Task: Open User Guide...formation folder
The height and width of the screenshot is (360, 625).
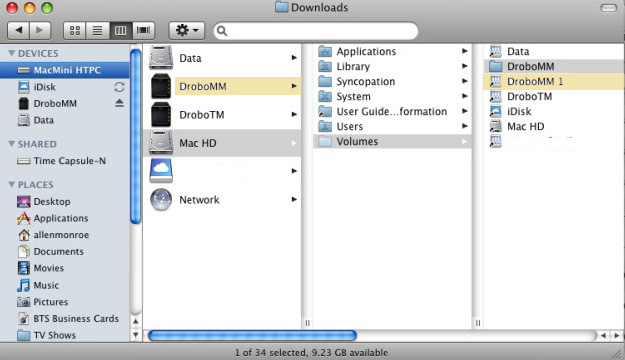Action: [x=392, y=111]
